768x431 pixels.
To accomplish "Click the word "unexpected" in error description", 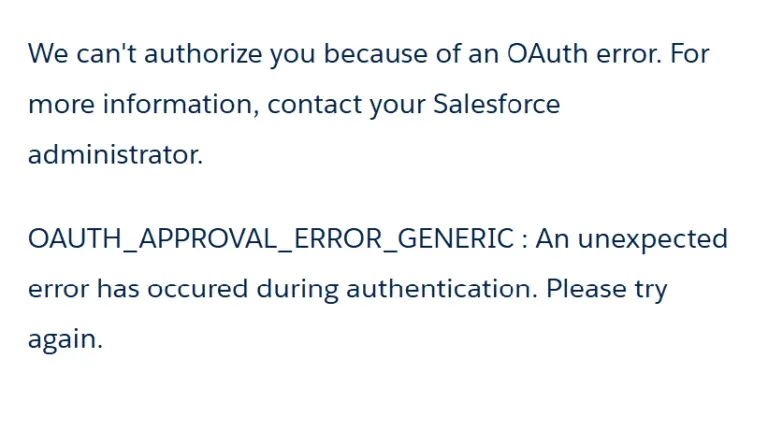I will pyautogui.click(x=653, y=240).
